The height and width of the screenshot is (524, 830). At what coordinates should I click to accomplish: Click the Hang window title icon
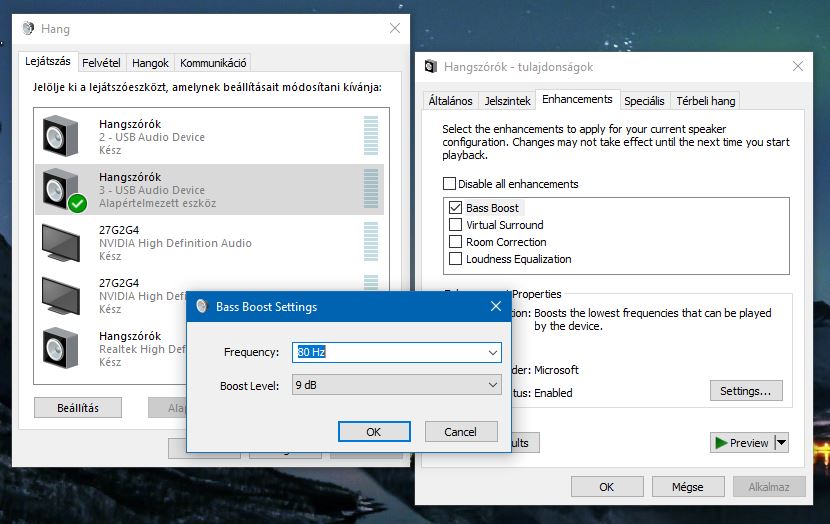(27, 29)
